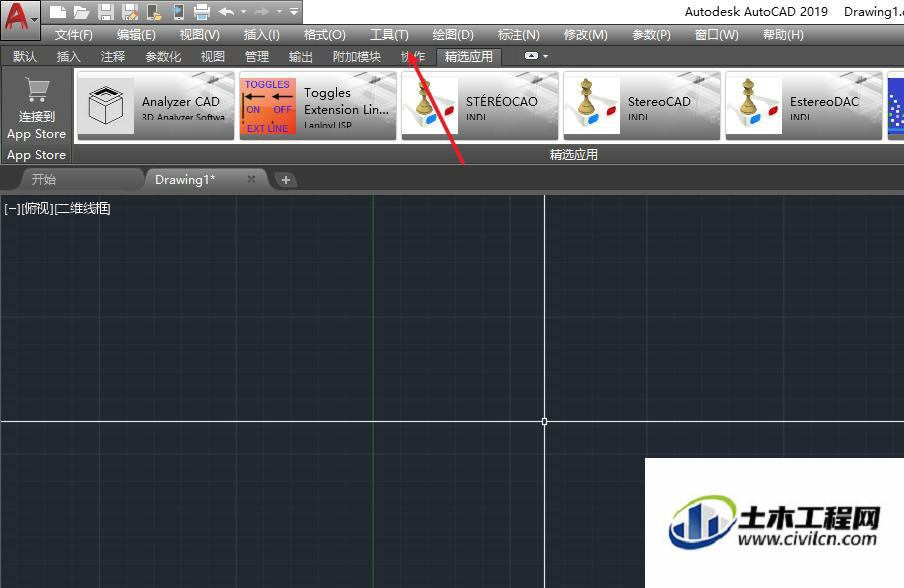This screenshot has height=588, width=904.
Task: Switch to the 插入 ribbon tab
Action: click(69, 56)
